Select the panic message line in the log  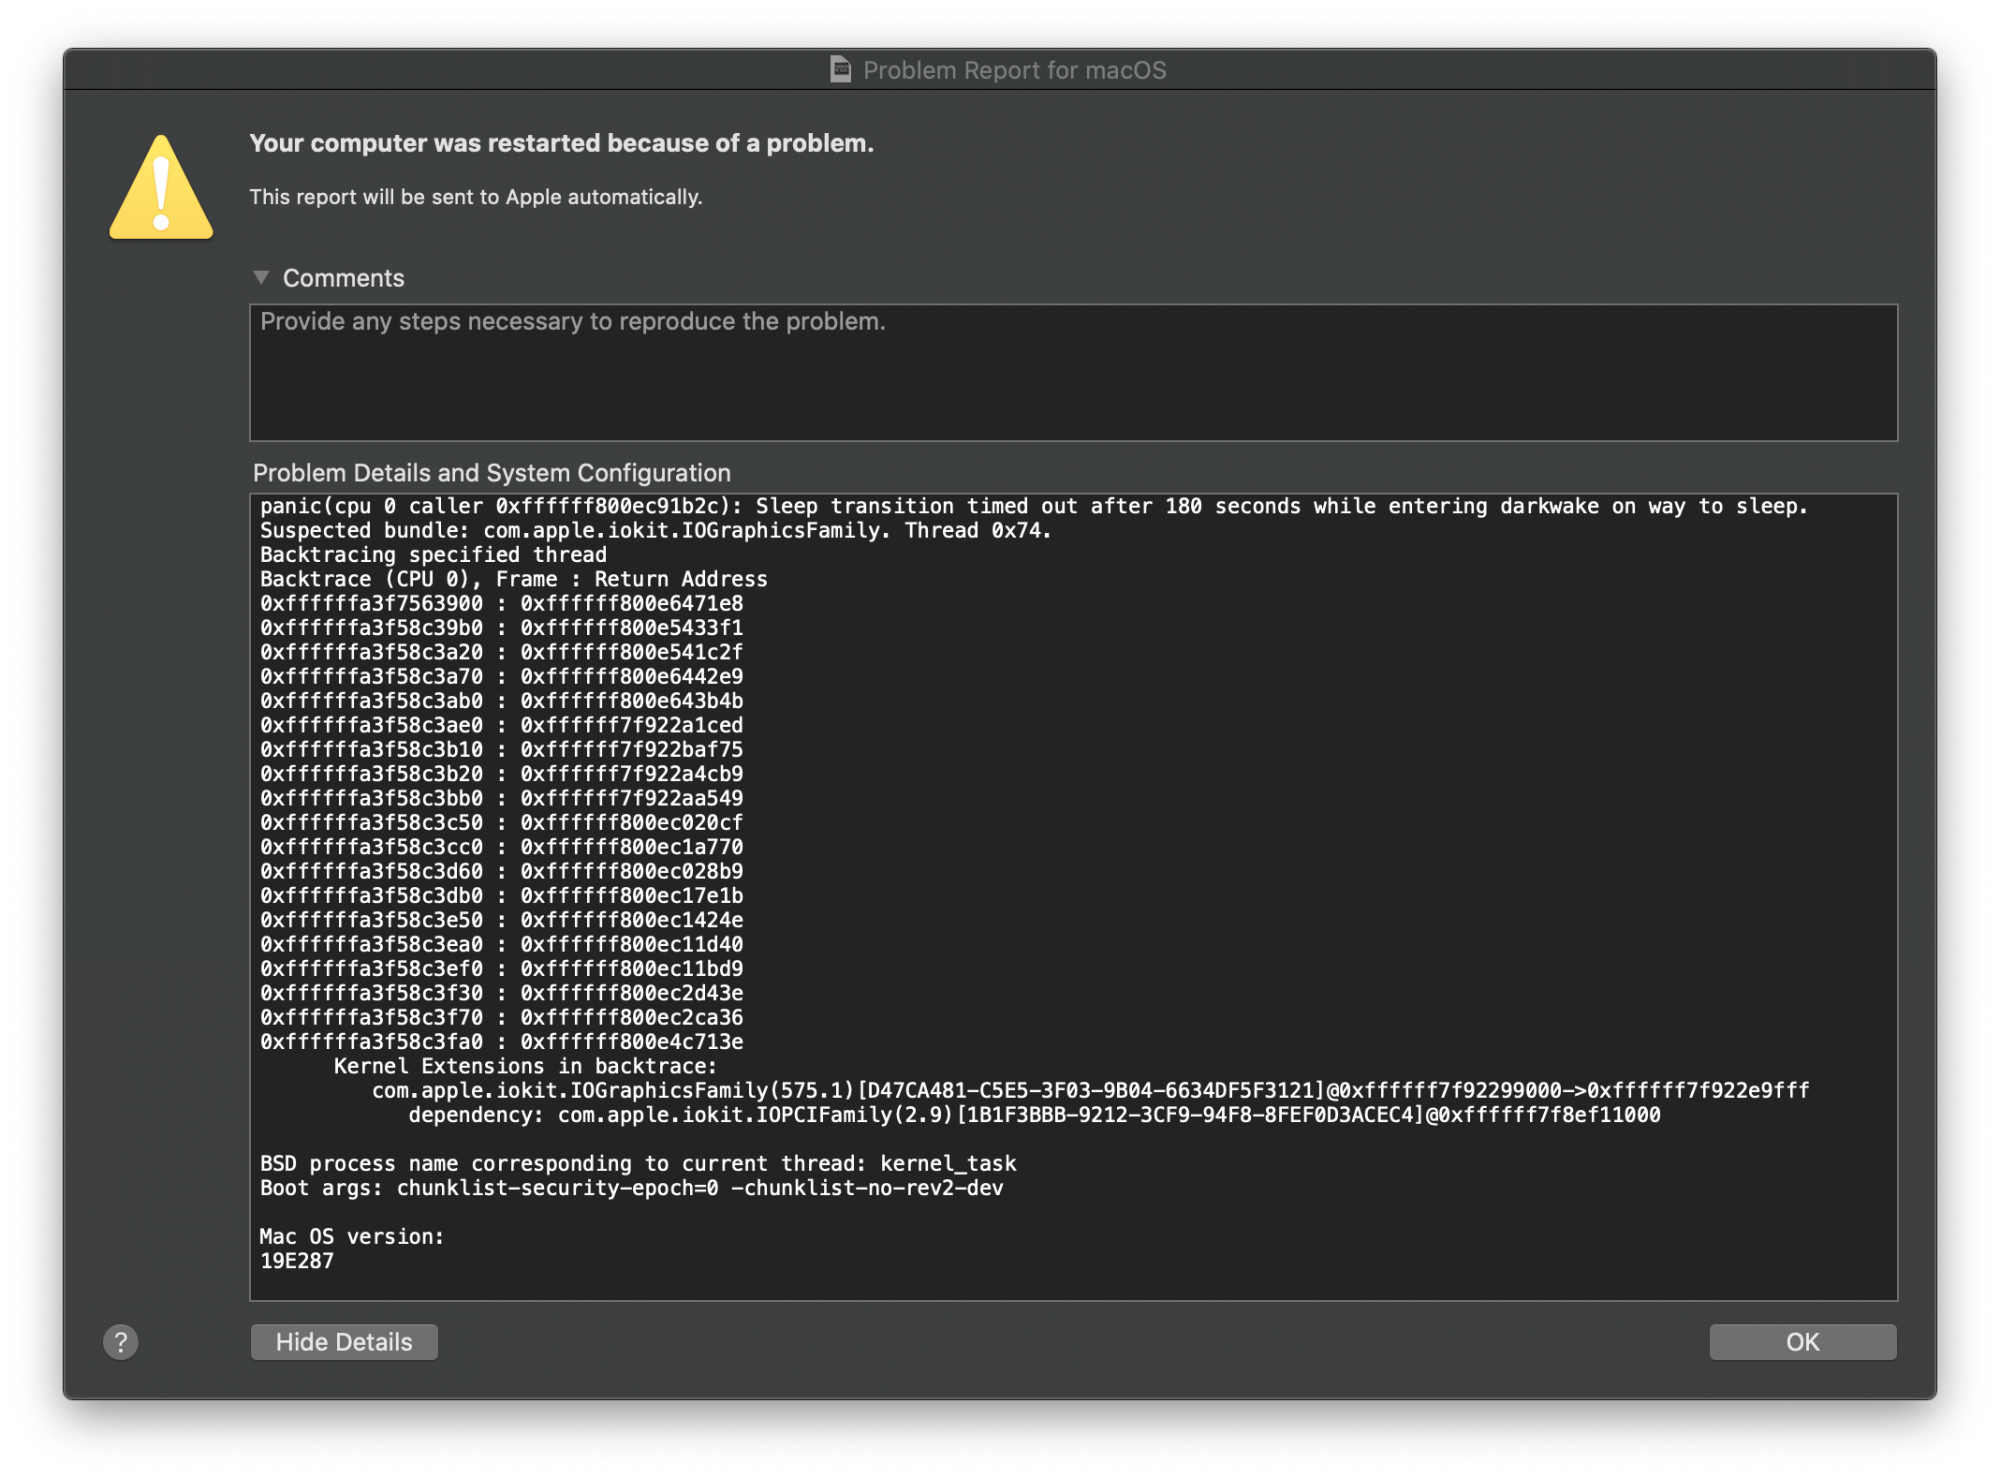click(1030, 506)
